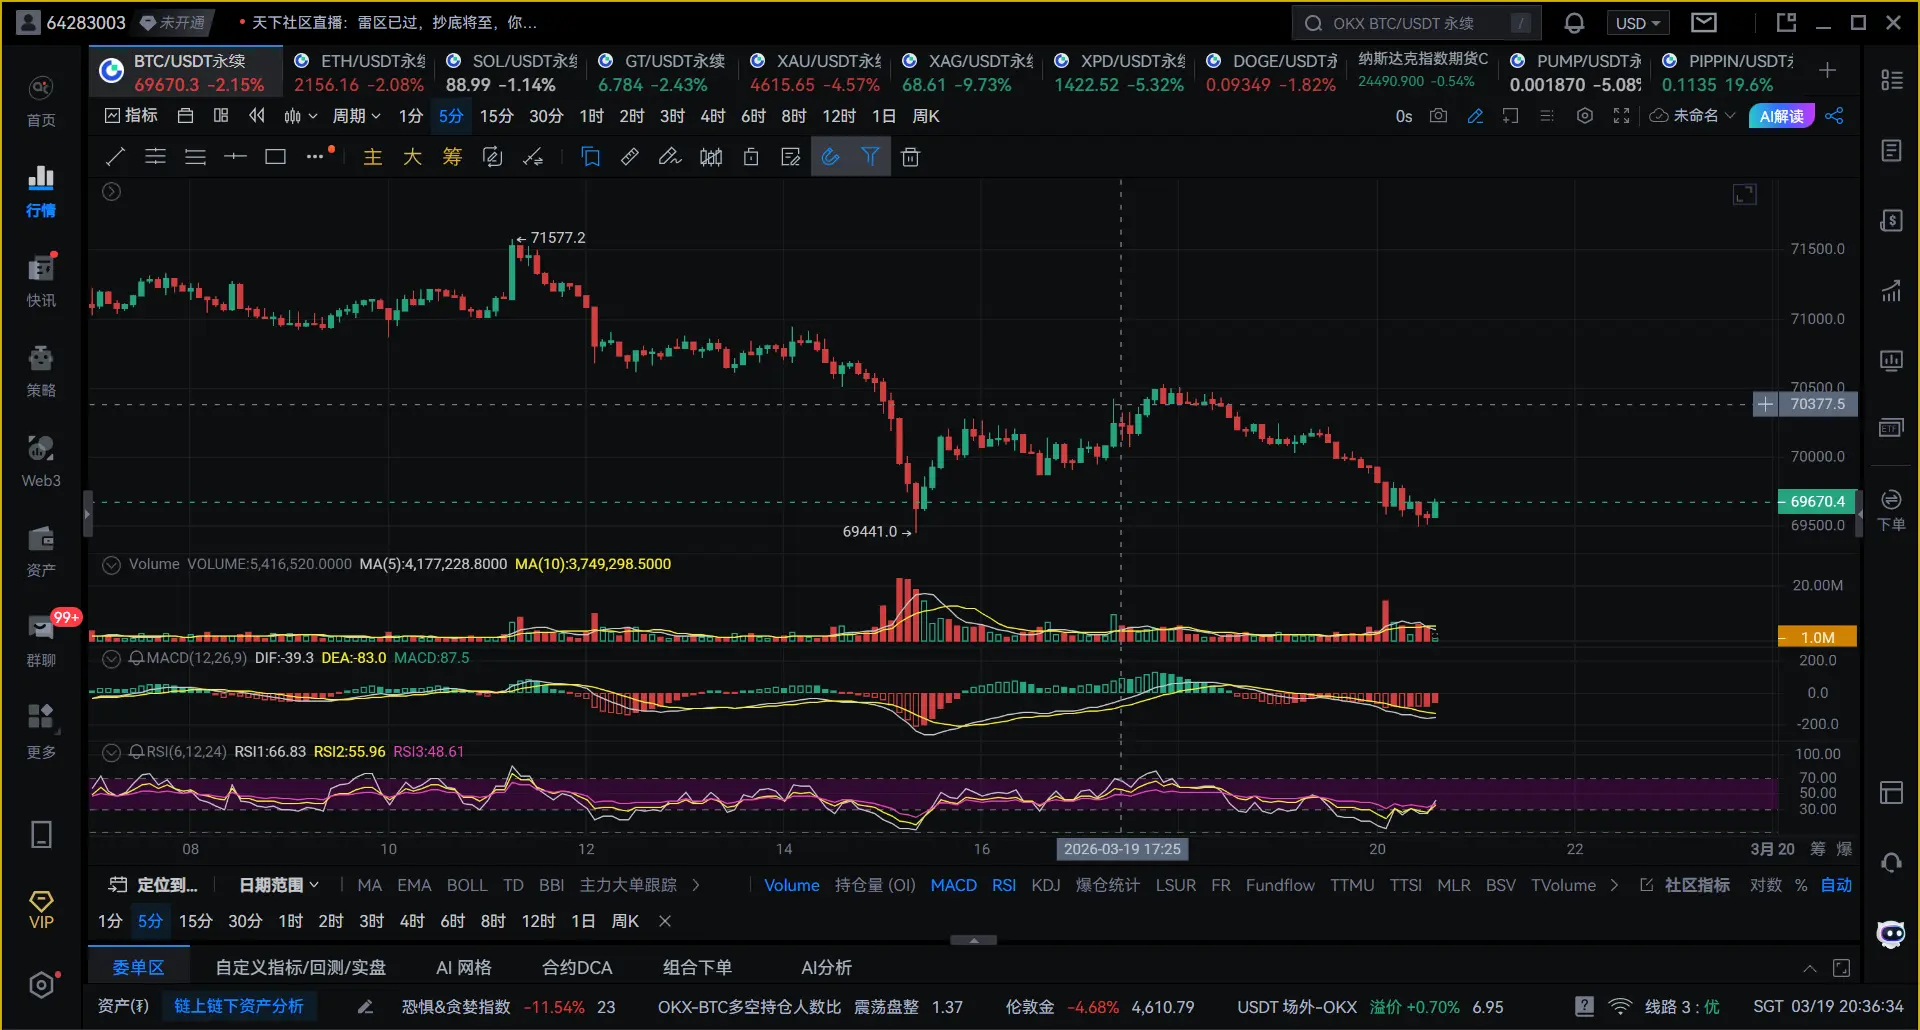The width and height of the screenshot is (1920, 1030).
Task: Expand more sub-indicators after TVolume
Action: [1614, 885]
